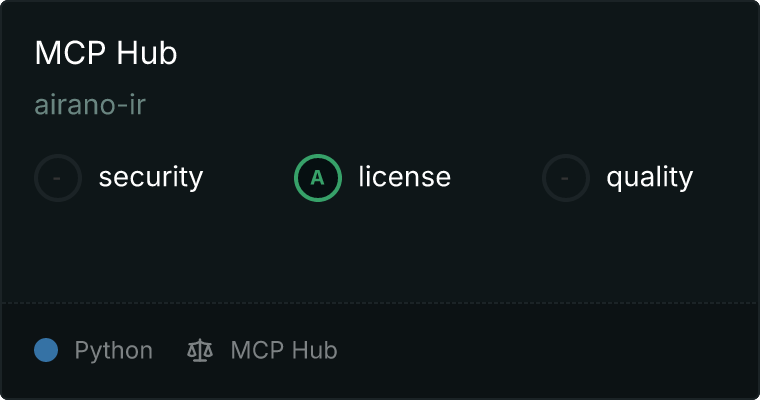Click the blue Python language dot
This screenshot has height=400, width=760.
pyautogui.click(x=46, y=350)
